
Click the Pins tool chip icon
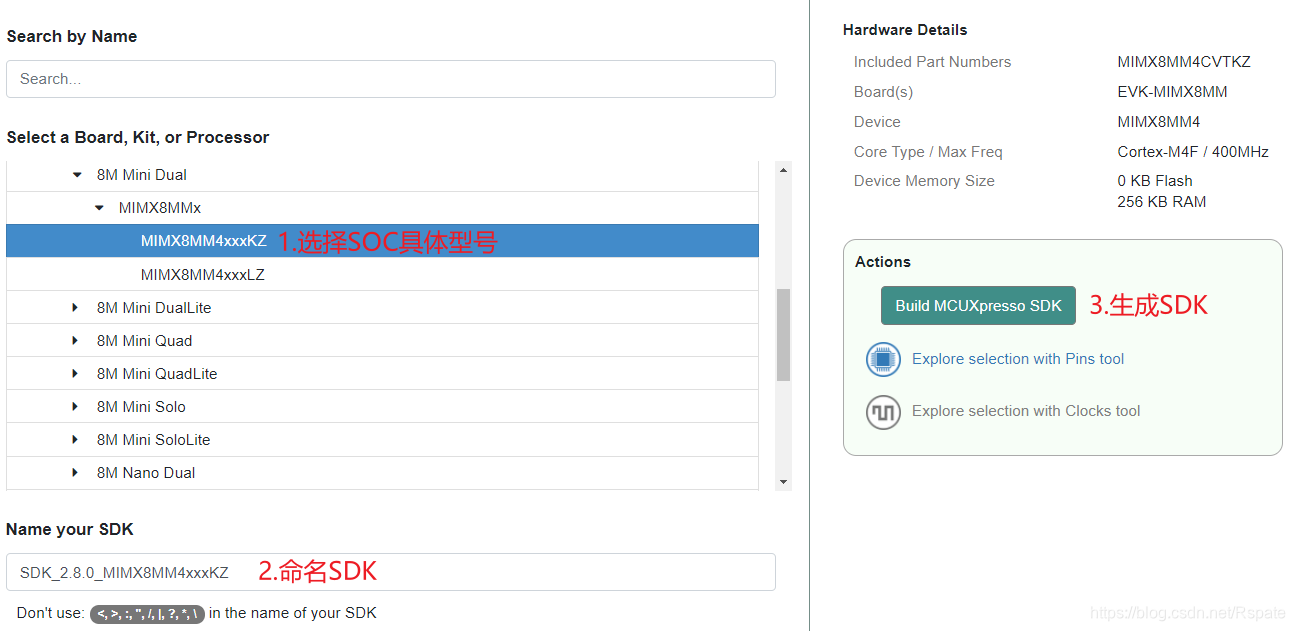pos(883,359)
